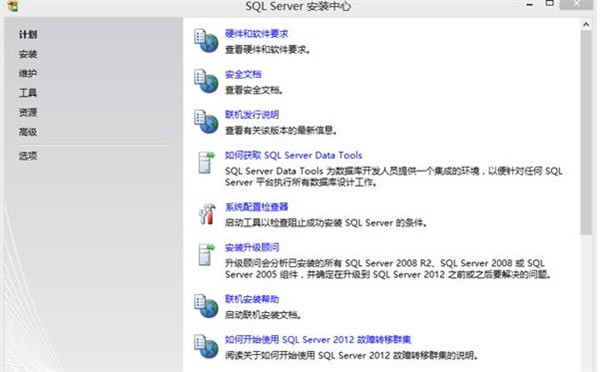Switch to the 维护 section
Screen dimensions: 600x372
28,73
